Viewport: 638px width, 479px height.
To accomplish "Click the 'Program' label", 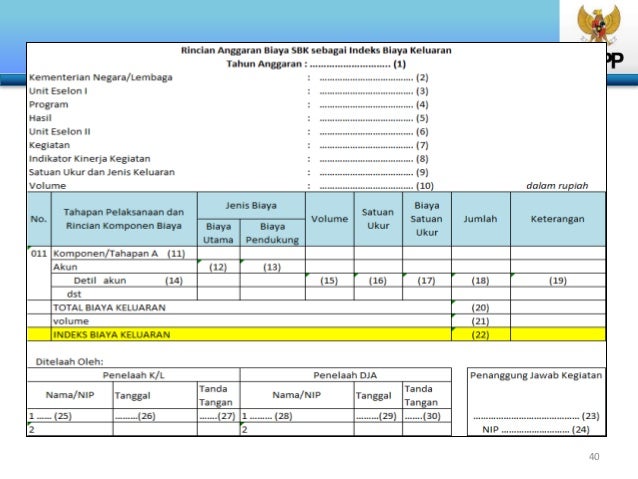I will coord(49,105).
